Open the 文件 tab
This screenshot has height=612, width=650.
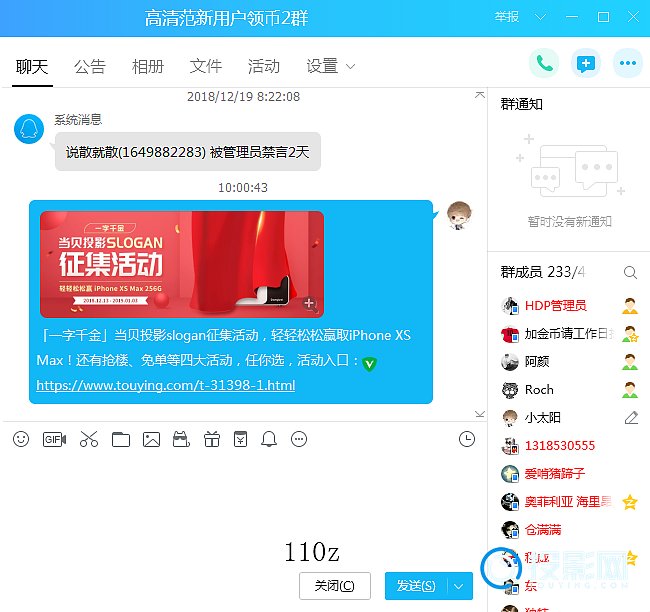[206, 66]
